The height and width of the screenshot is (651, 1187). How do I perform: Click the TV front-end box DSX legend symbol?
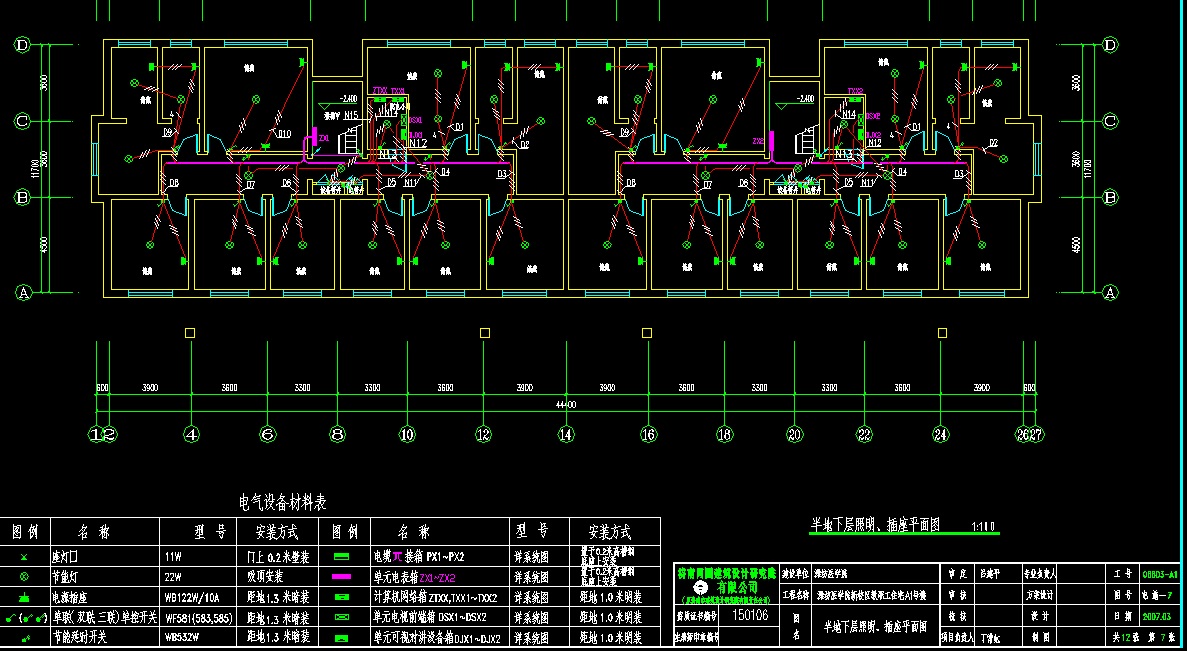tap(341, 617)
